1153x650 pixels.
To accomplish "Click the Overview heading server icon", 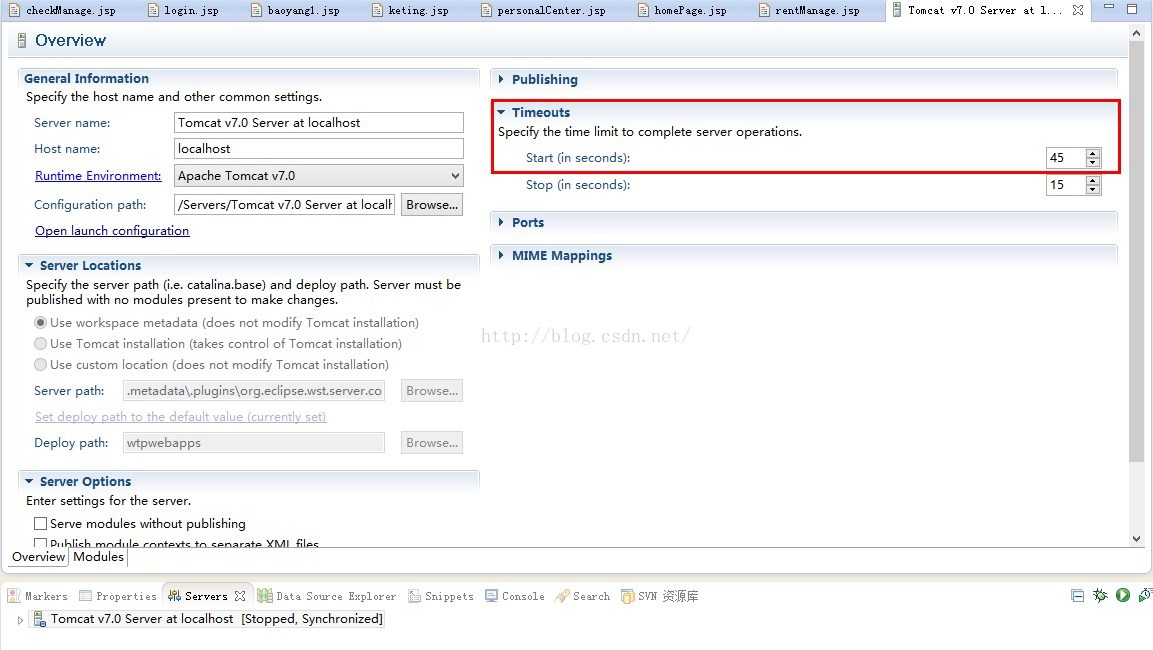I will tap(22, 40).
